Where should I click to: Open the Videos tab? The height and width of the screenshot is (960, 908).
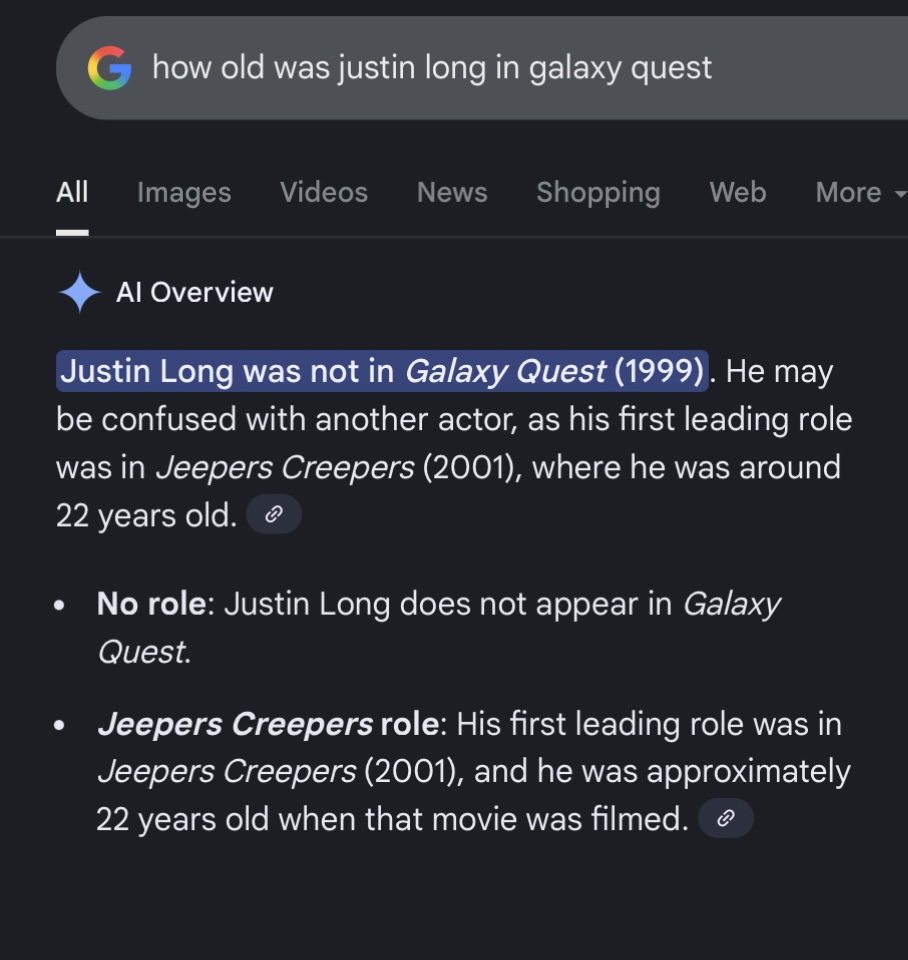coord(324,192)
